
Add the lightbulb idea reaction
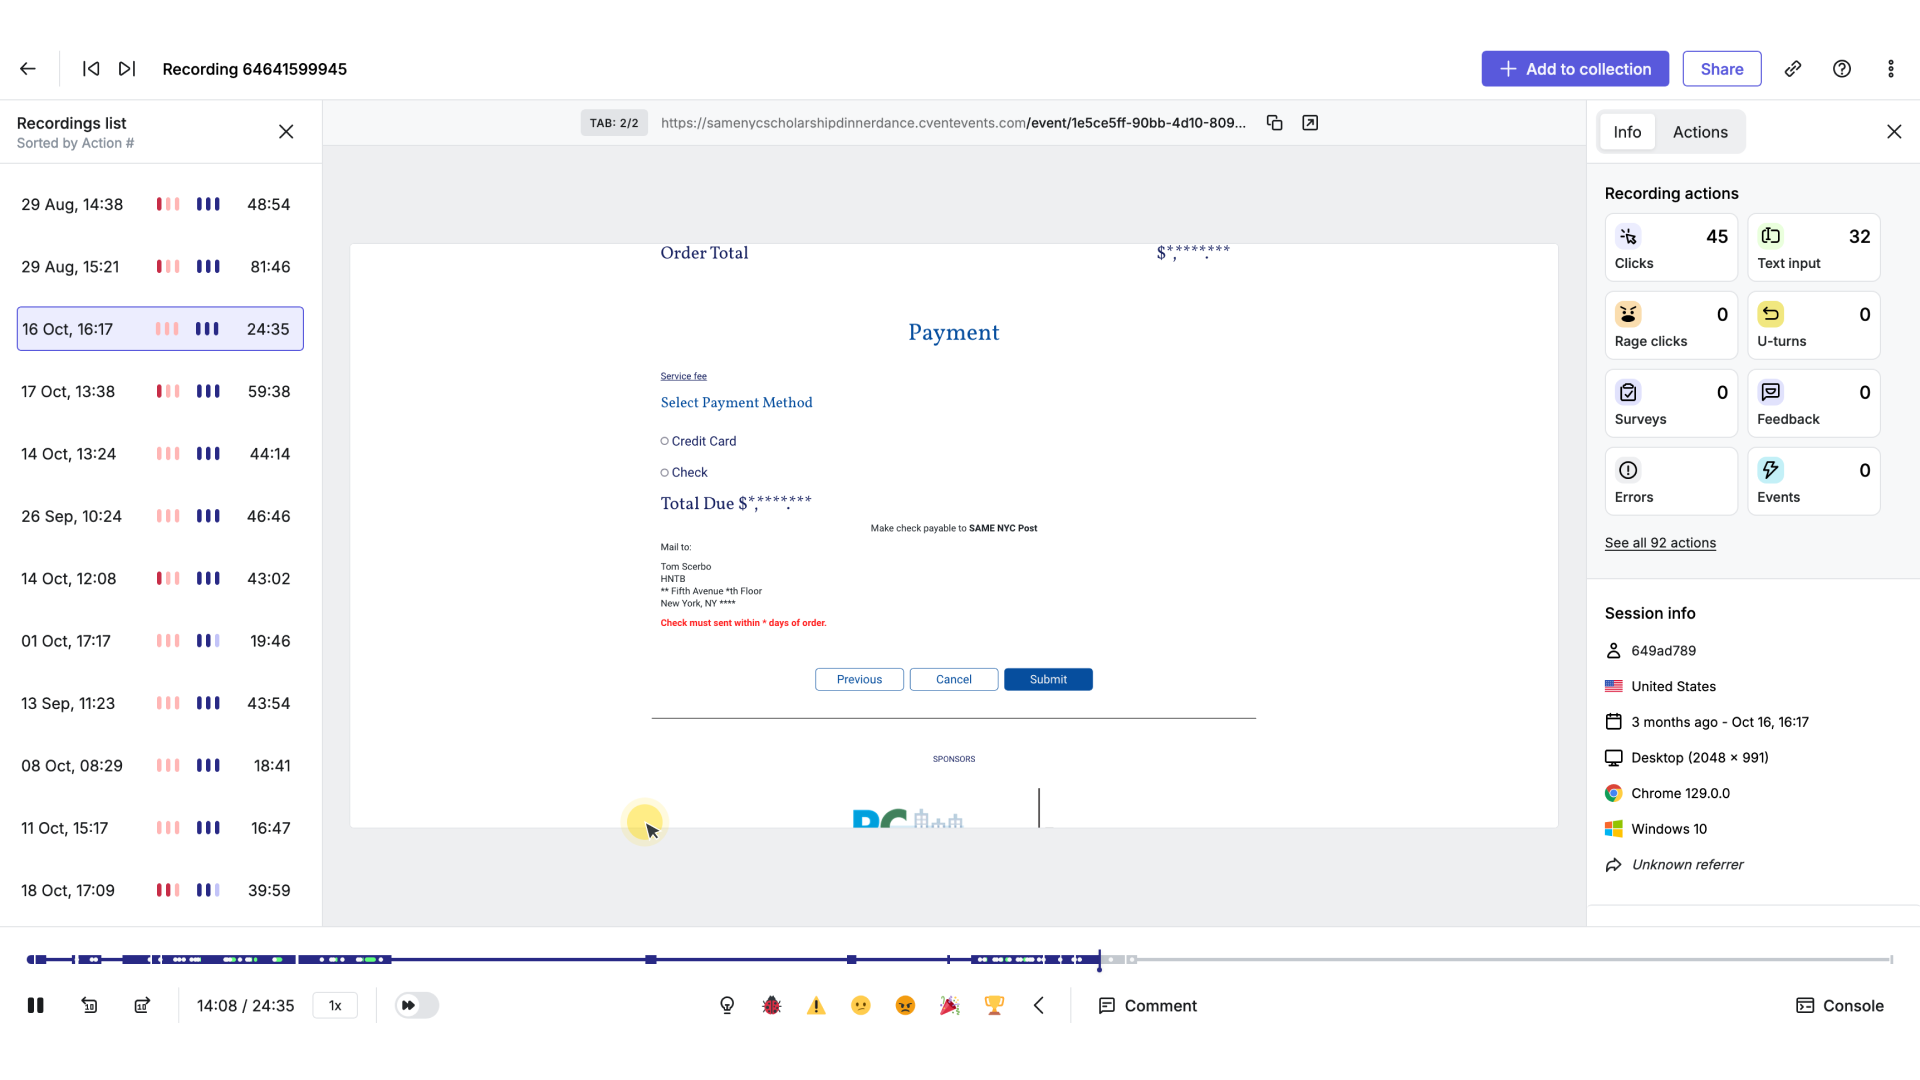tap(727, 1005)
